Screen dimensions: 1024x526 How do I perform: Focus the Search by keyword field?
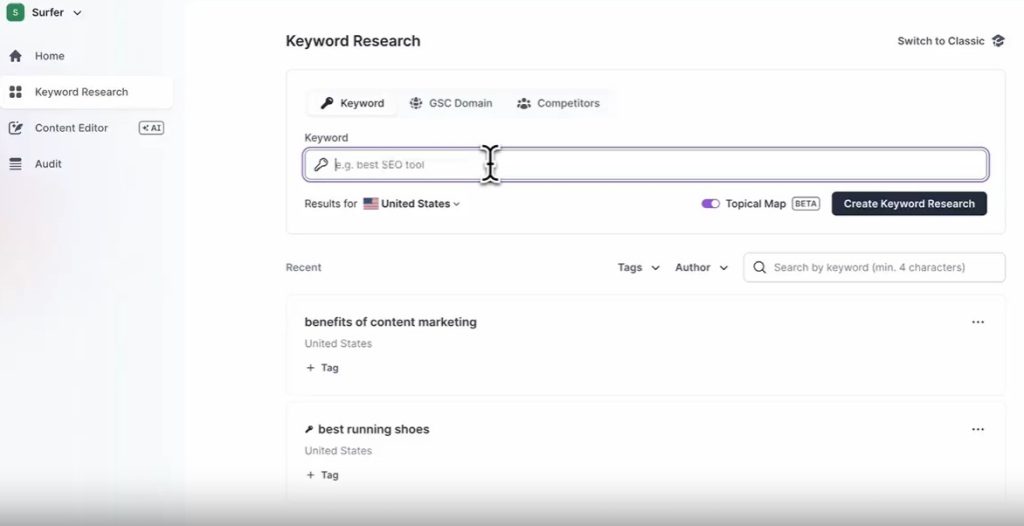click(874, 267)
